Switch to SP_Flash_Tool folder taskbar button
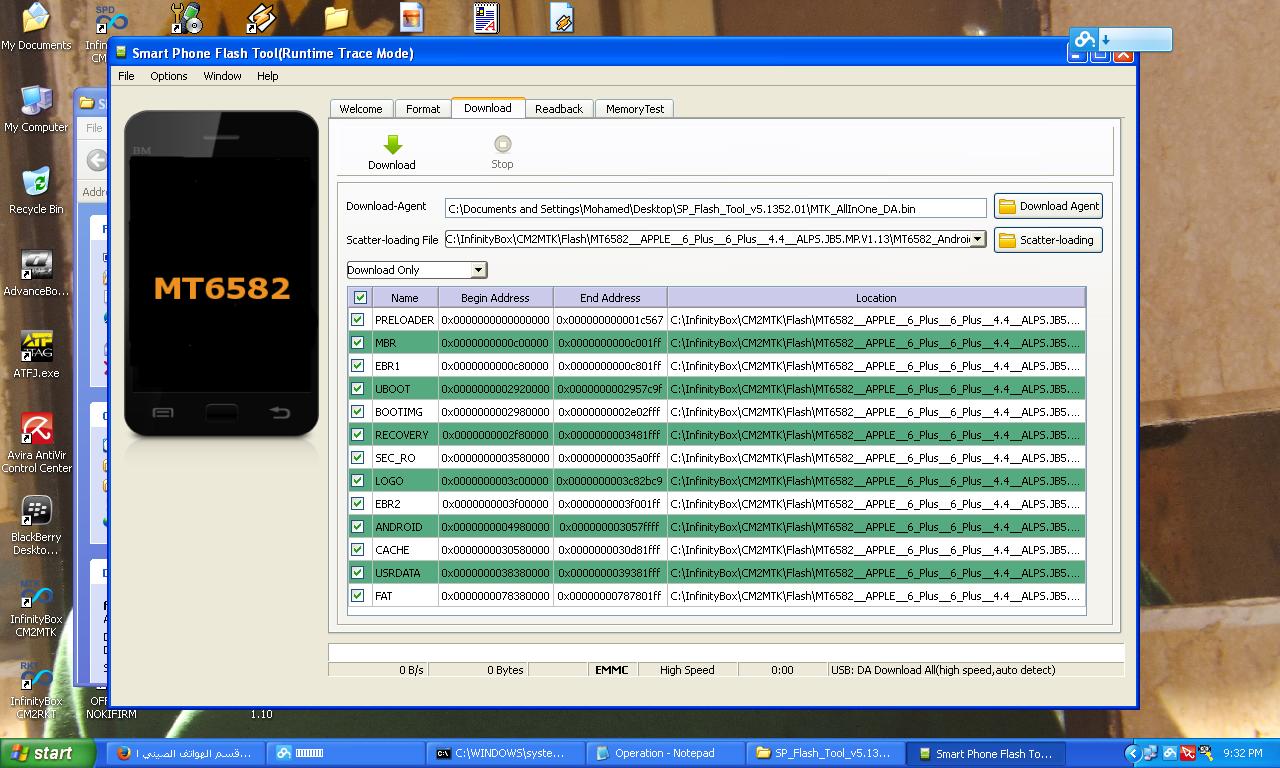Viewport: 1280px width, 768px height. (x=825, y=754)
